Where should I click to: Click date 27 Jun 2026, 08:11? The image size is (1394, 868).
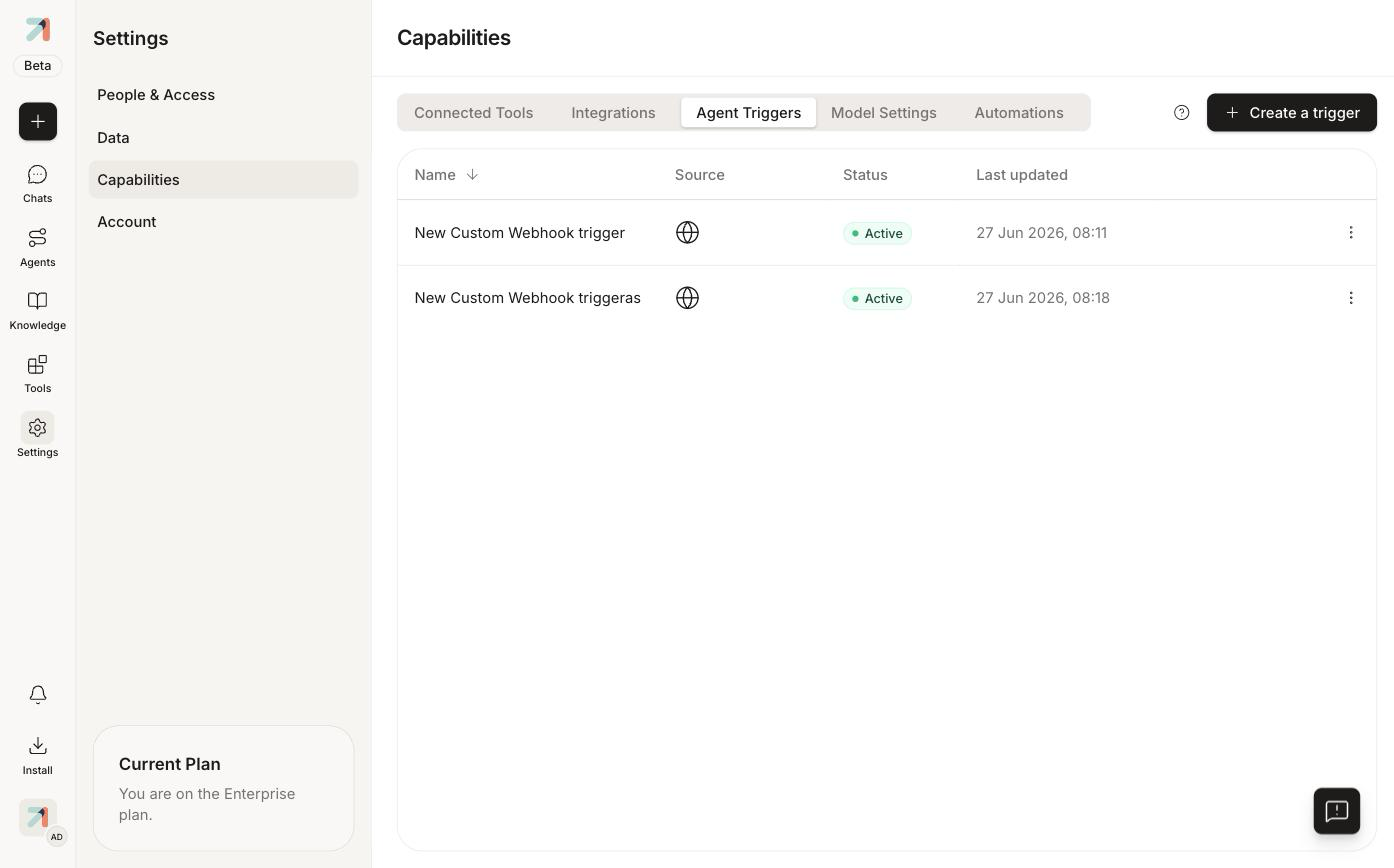pos(1041,233)
